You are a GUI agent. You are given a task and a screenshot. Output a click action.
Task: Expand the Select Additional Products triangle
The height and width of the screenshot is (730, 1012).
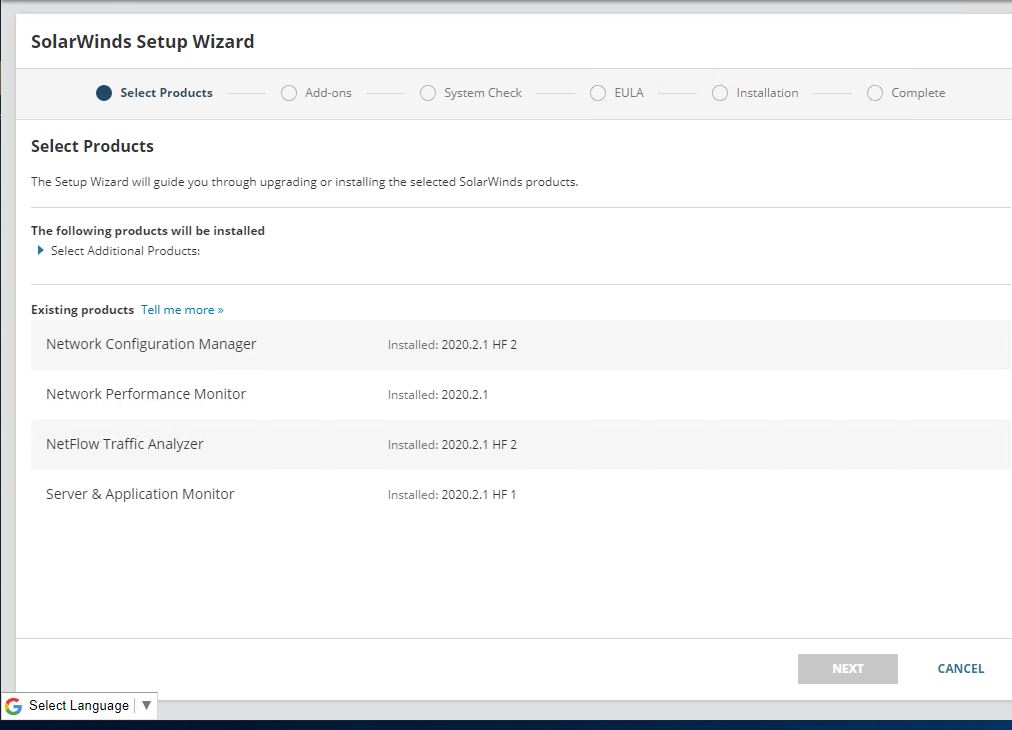41,250
